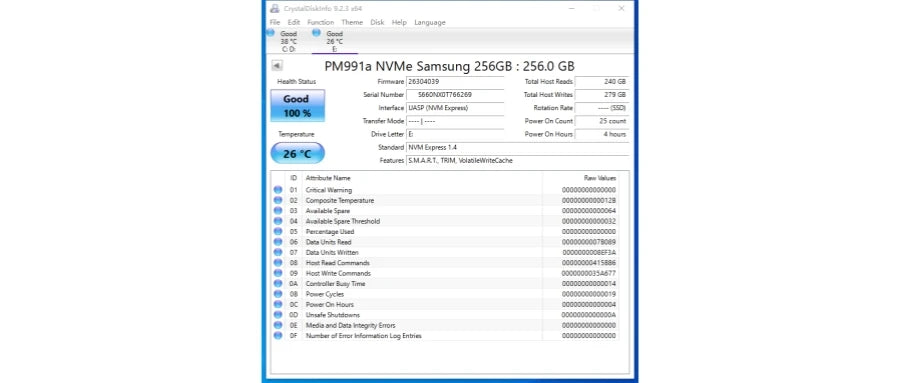Click the Standard NVM Express 1.4 field
This screenshot has width=900, height=383.
click(x=517, y=148)
